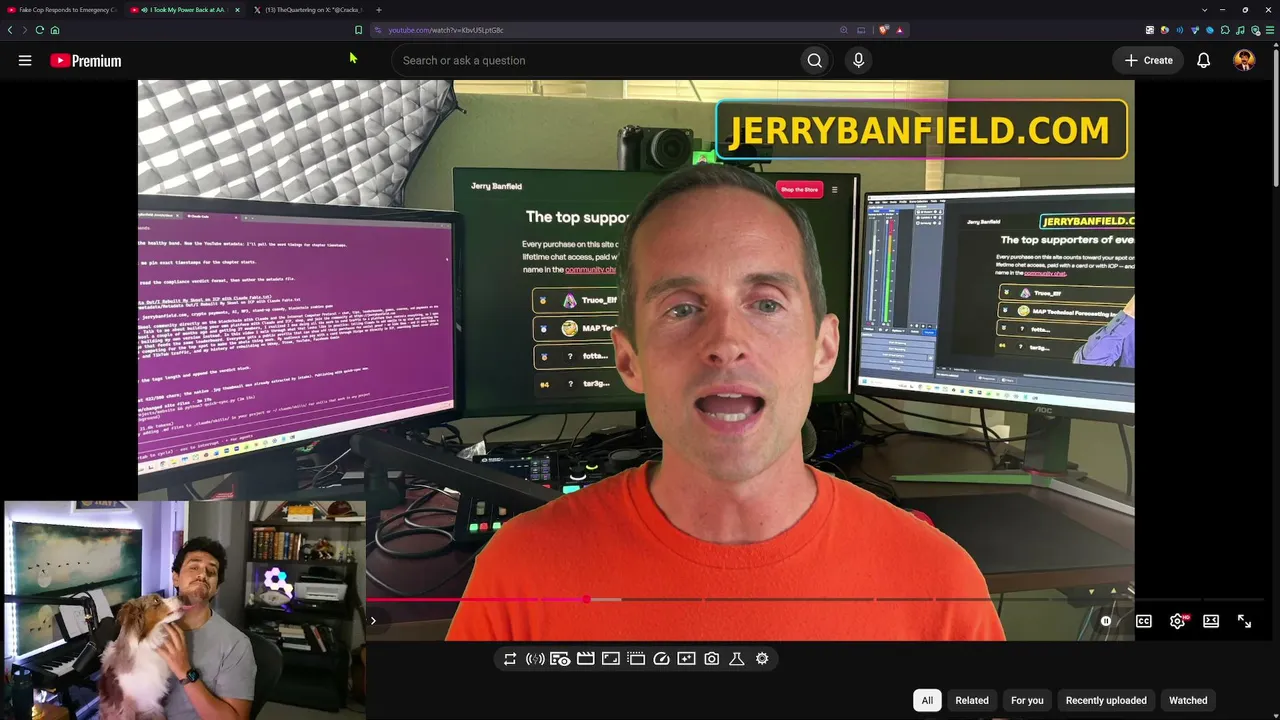Focus the YouTube search box
The width and height of the screenshot is (1280, 720).
coord(594,60)
